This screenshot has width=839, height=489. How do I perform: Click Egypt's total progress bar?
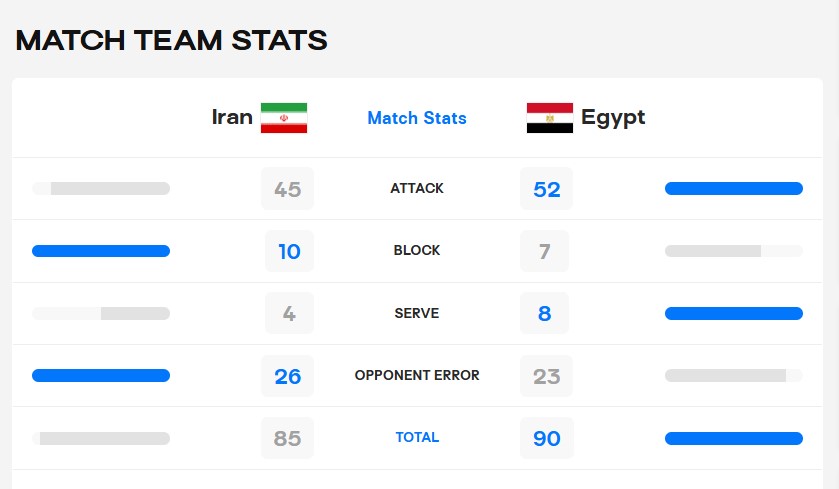[x=733, y=438]
